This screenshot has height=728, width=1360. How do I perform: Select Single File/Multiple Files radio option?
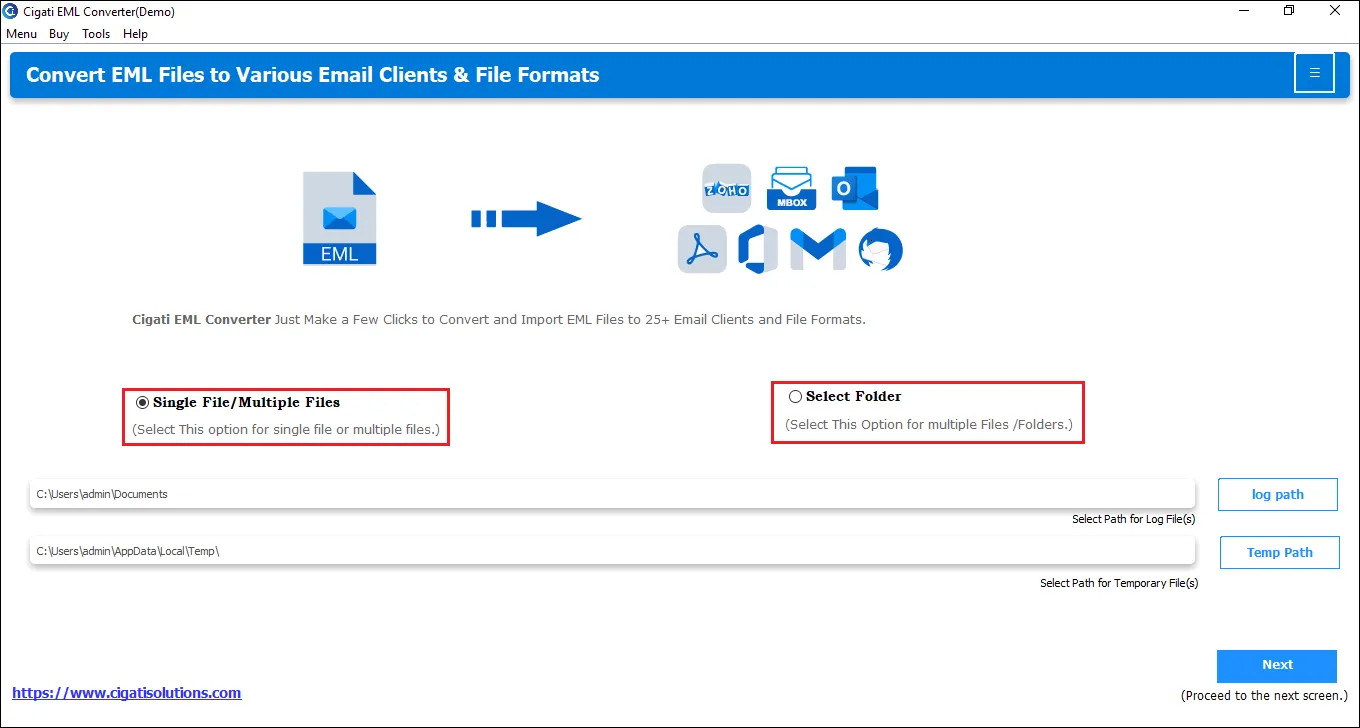pyautogui.click(x=143, y=402)
